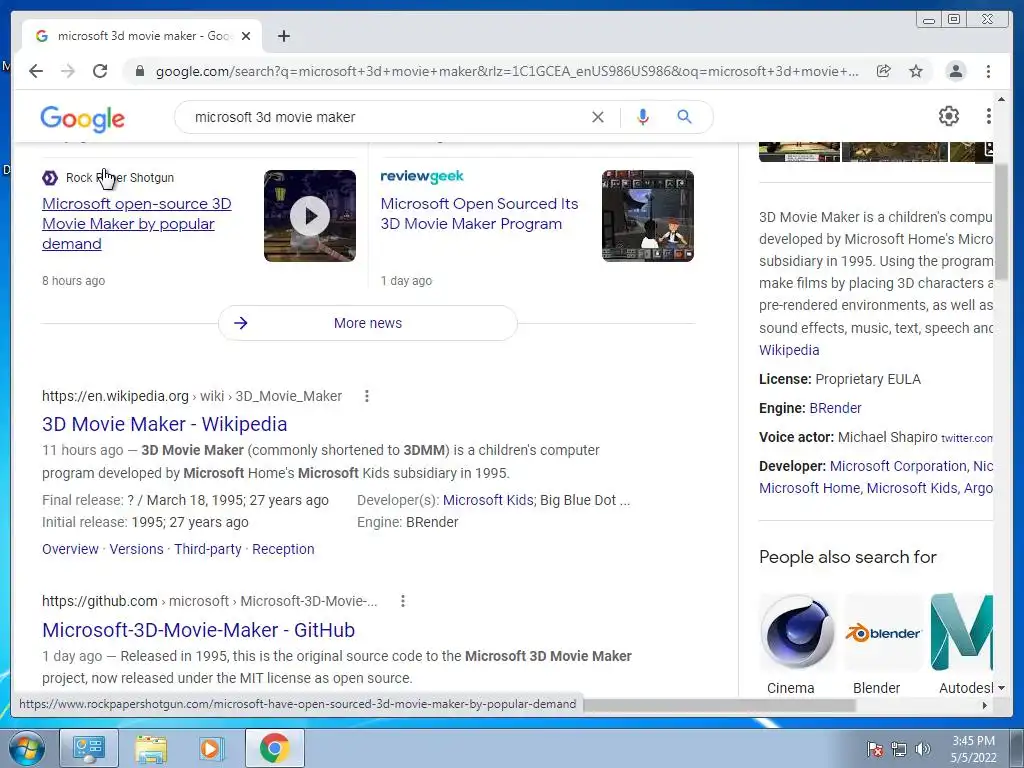Open 3D Movie Maker - Wikipedia result
Viewport: 1024px width, 768px height.
pos(165,424)
